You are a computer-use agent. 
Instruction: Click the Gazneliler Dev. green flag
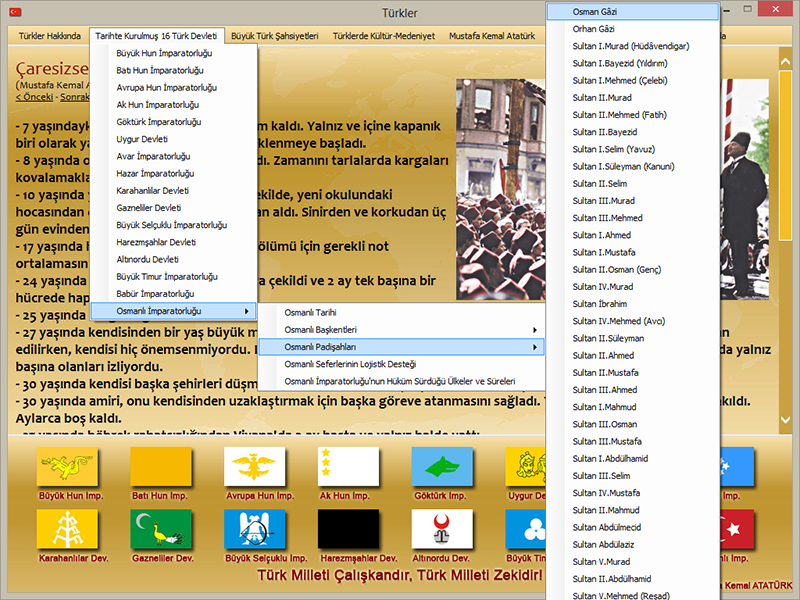(x=160, y=529)
